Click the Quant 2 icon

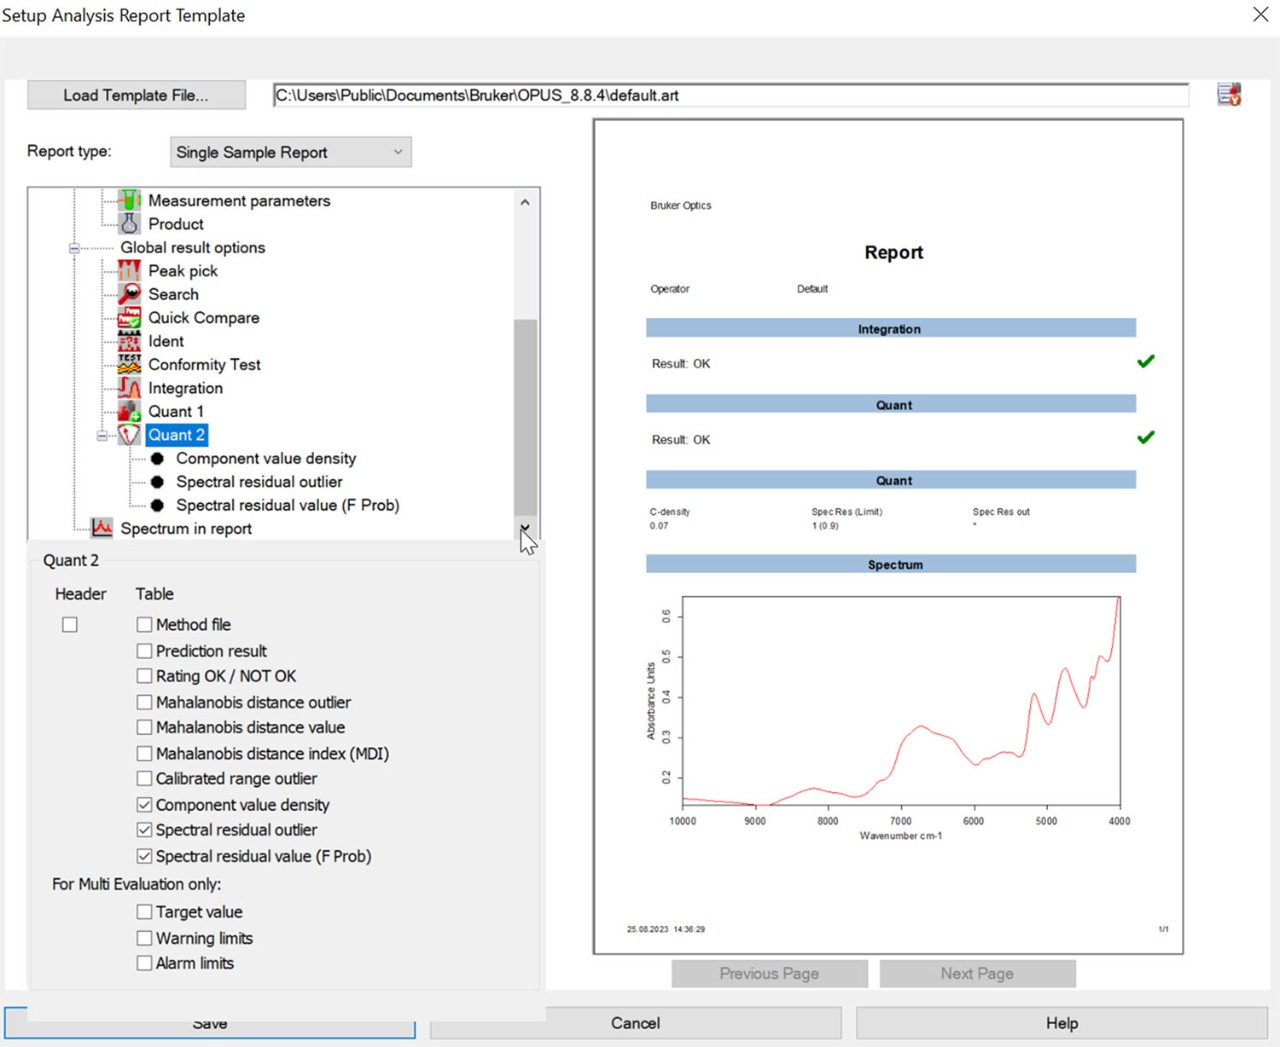point(129,435)
